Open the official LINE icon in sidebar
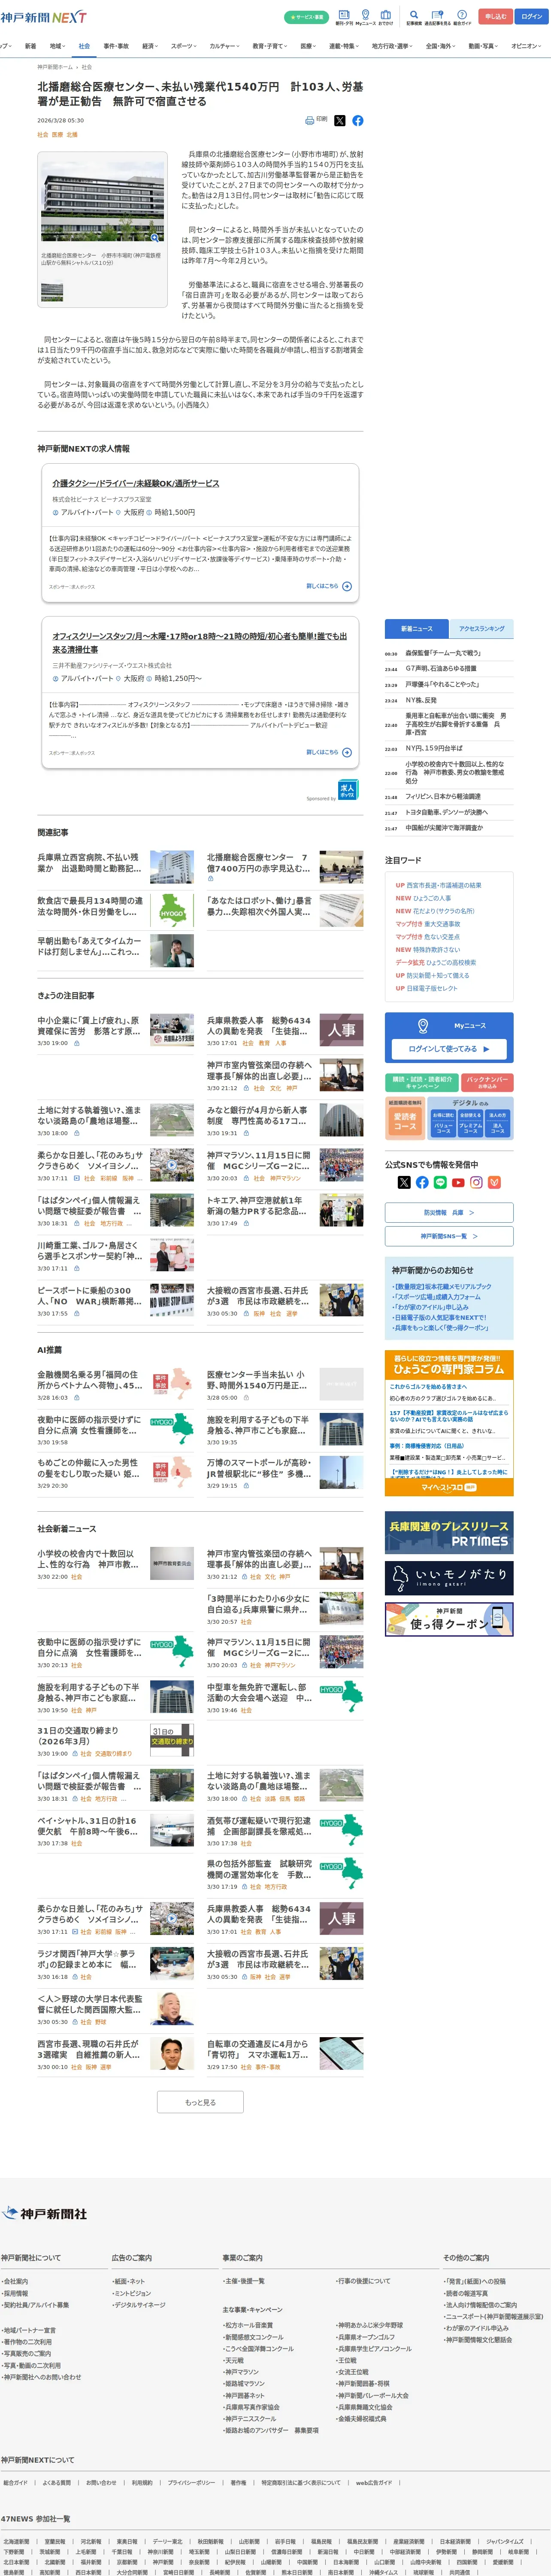Image resolution: width=551 pixels, height=2576 pixels. [x=440, y=1182]
